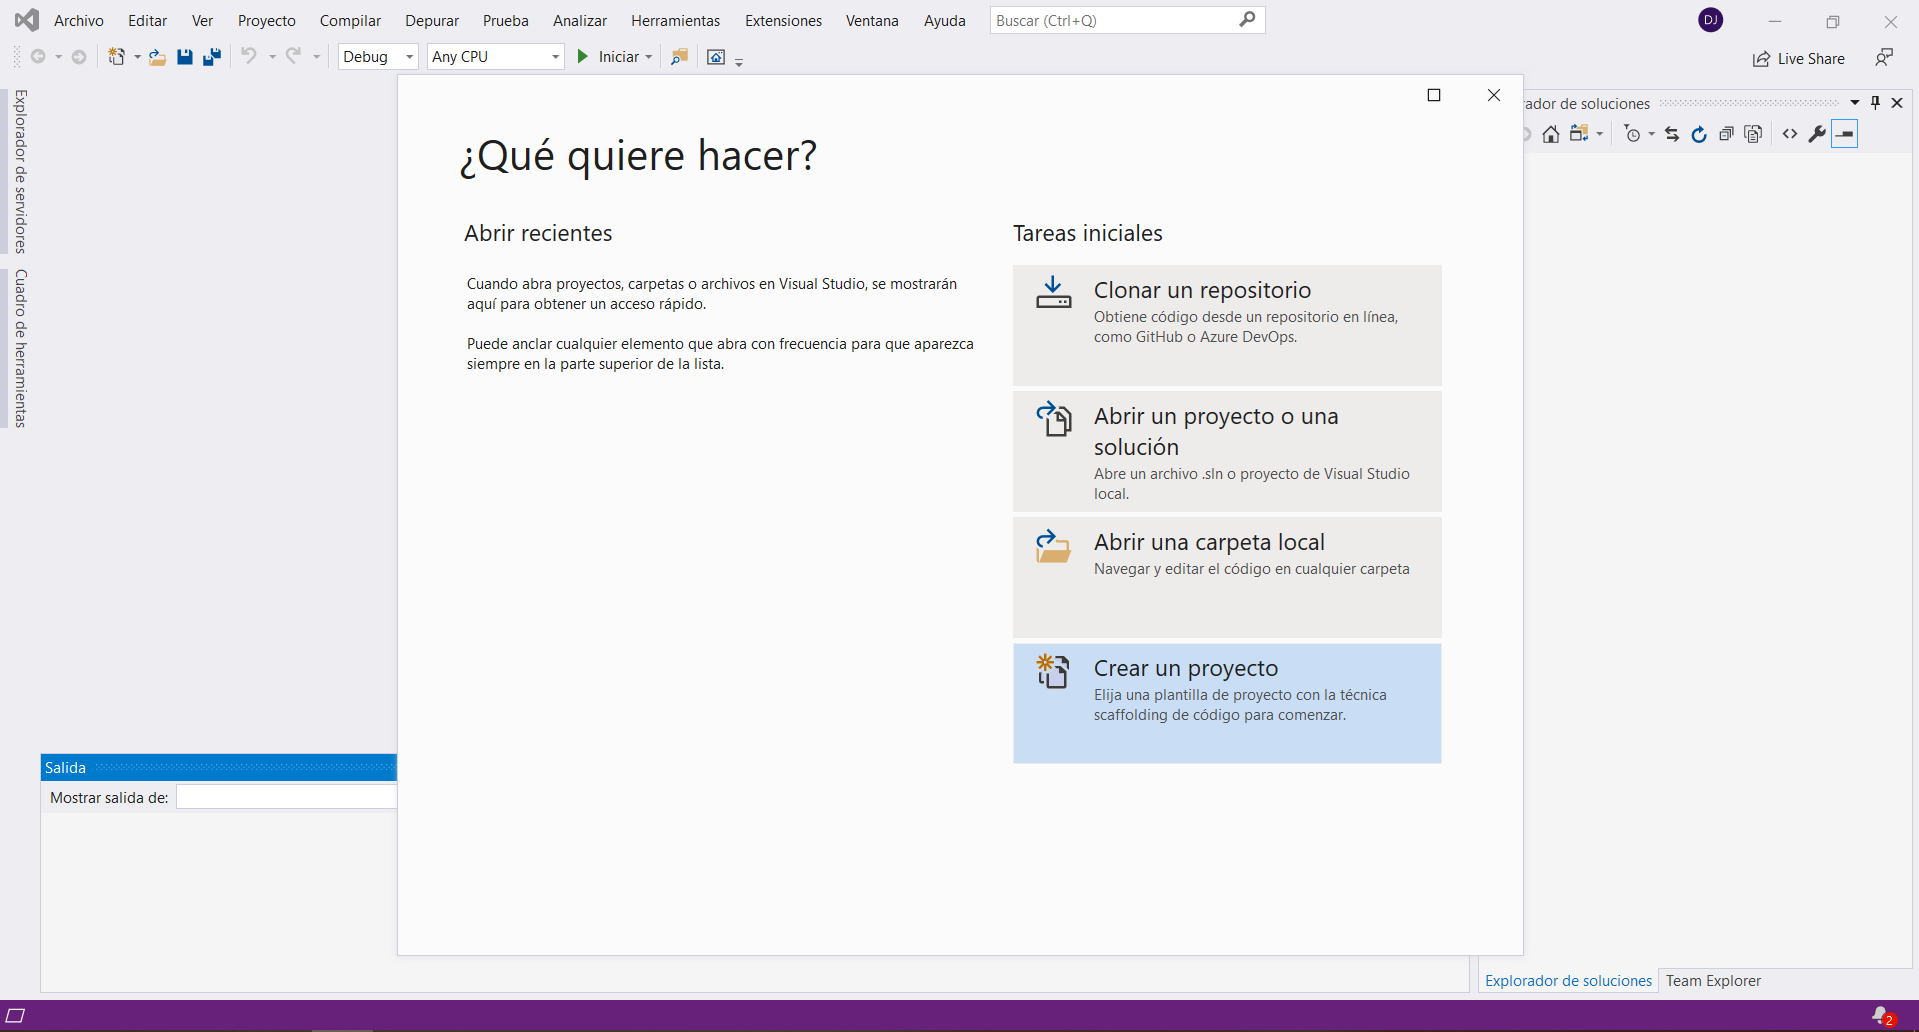Open the Any CPU platform dropdown
This screenshot has height=1032, width=1919.
coord(555,57)
